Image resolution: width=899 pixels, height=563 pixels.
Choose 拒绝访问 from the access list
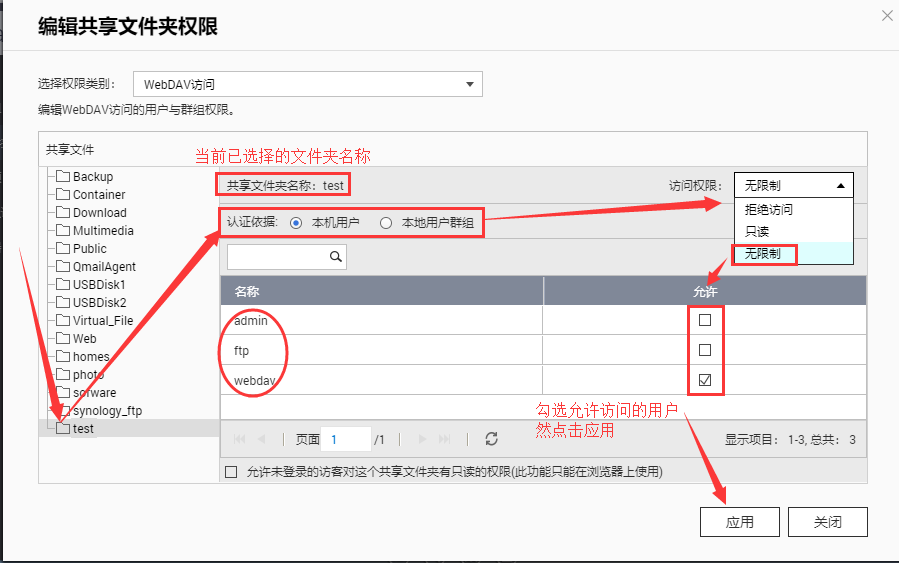(769, 210)
